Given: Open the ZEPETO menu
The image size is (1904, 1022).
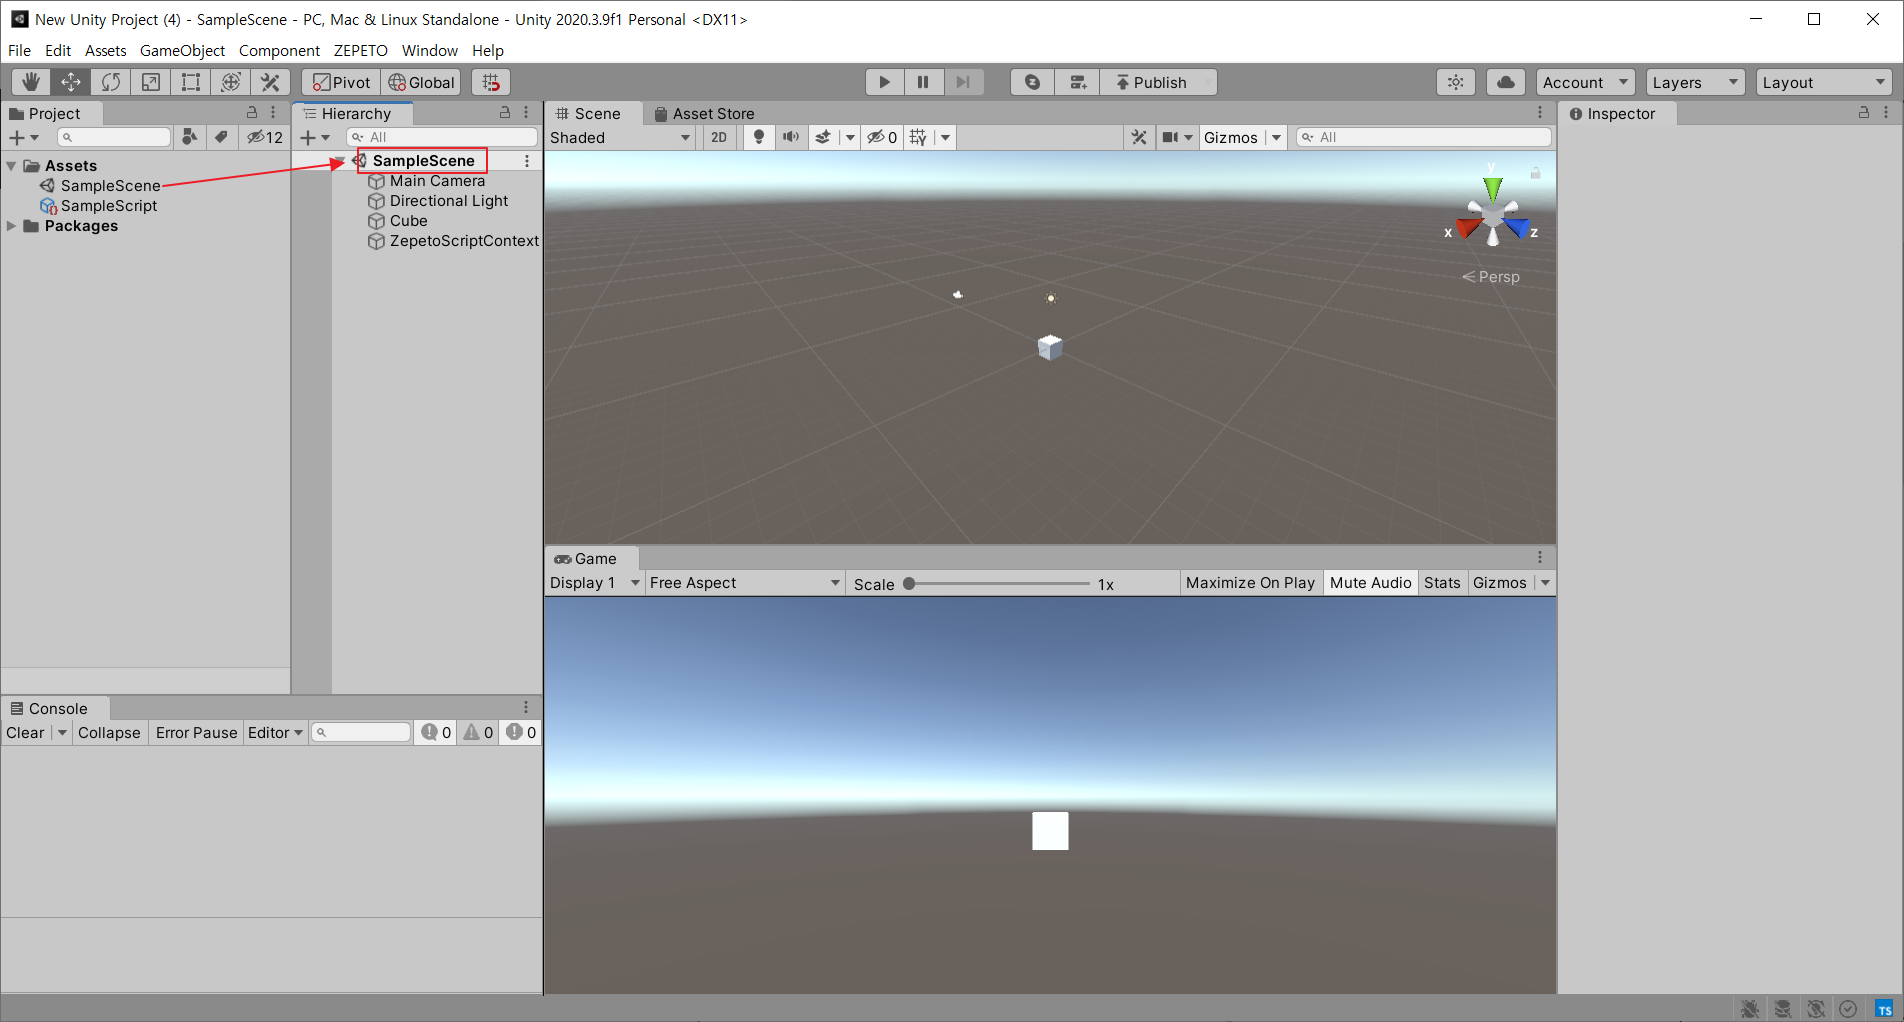Looking at the screenshot, I should tap(360, 50).
